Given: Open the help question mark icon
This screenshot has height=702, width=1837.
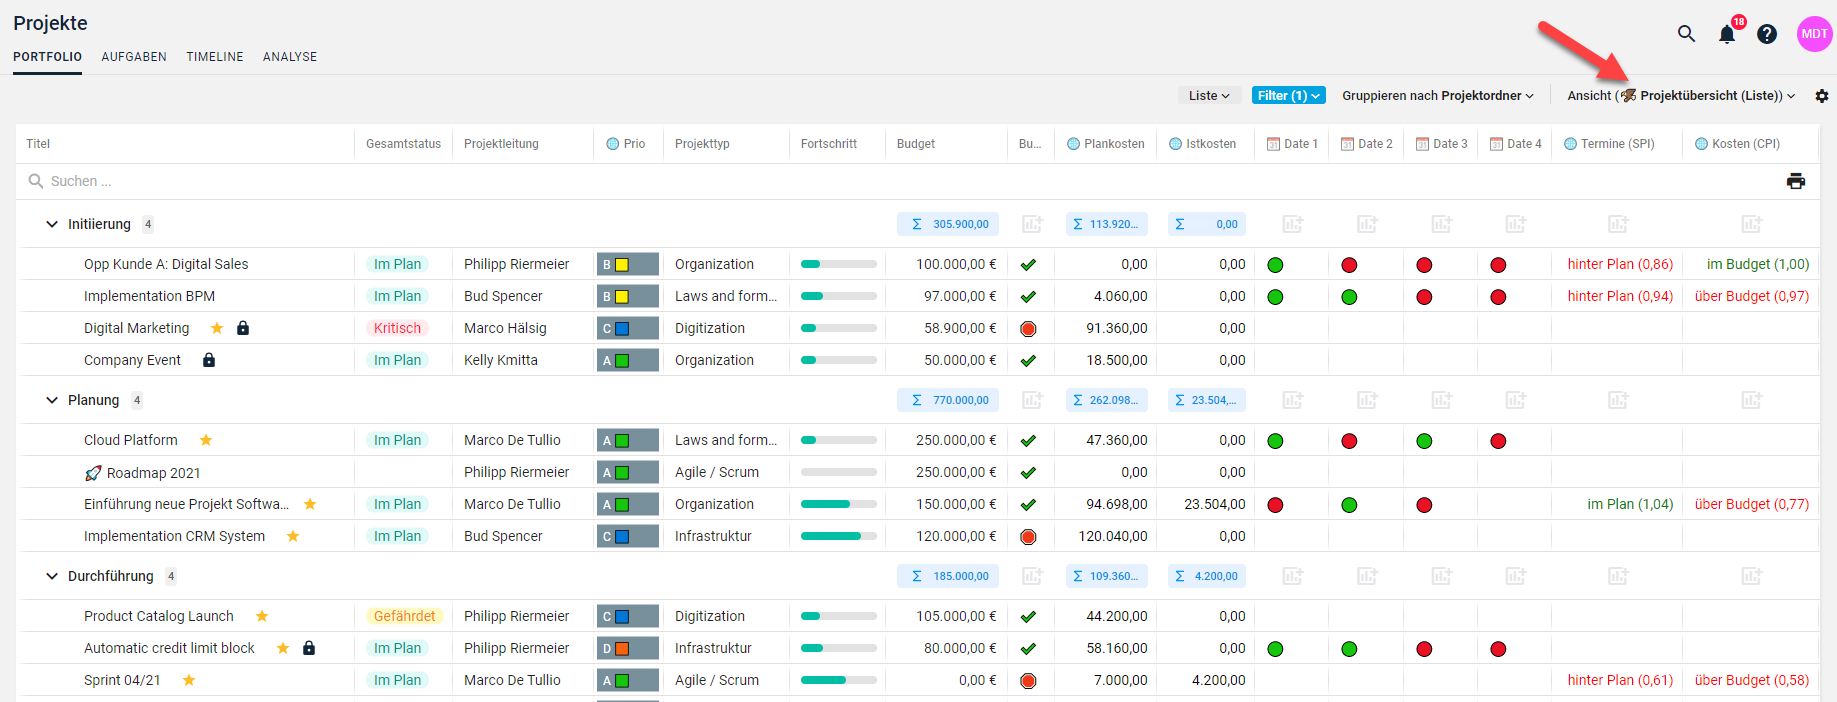Looking at the screenshot, I should [1767, 34].
